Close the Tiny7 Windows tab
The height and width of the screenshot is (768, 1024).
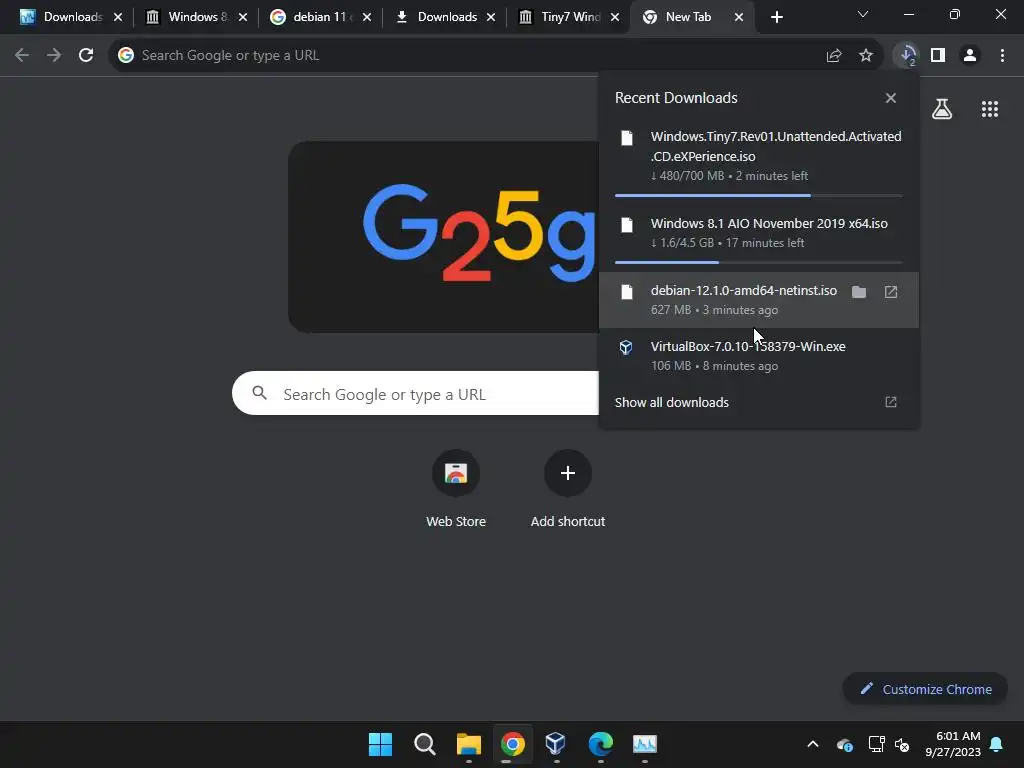tap(615, 17)
